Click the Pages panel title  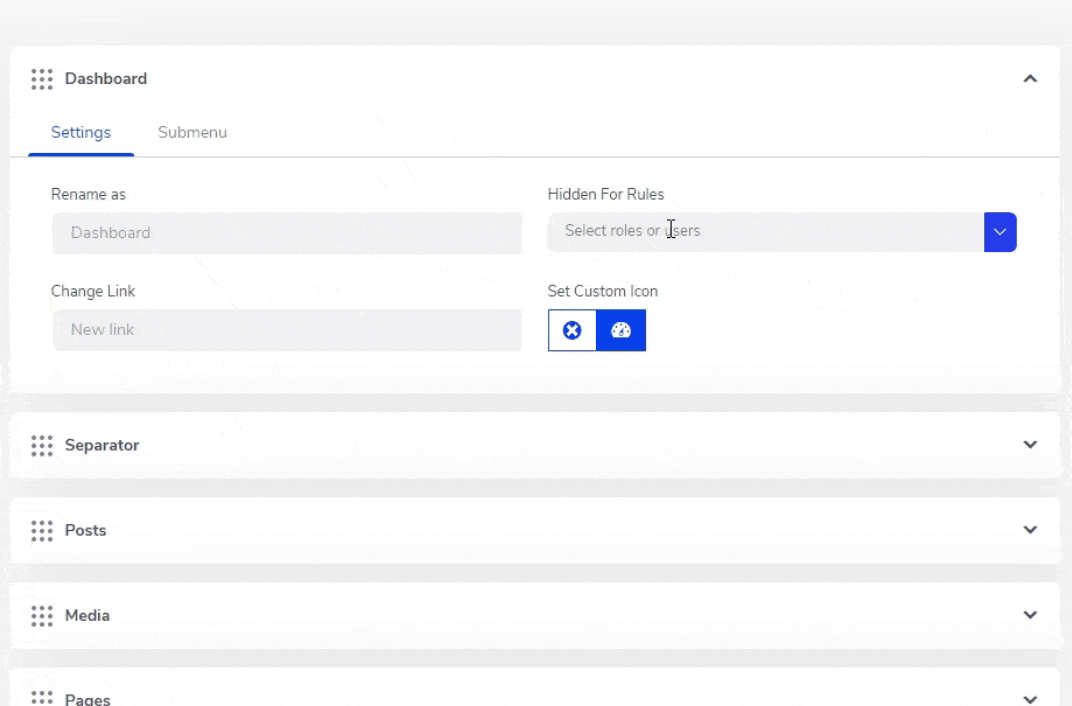point(88,699)
